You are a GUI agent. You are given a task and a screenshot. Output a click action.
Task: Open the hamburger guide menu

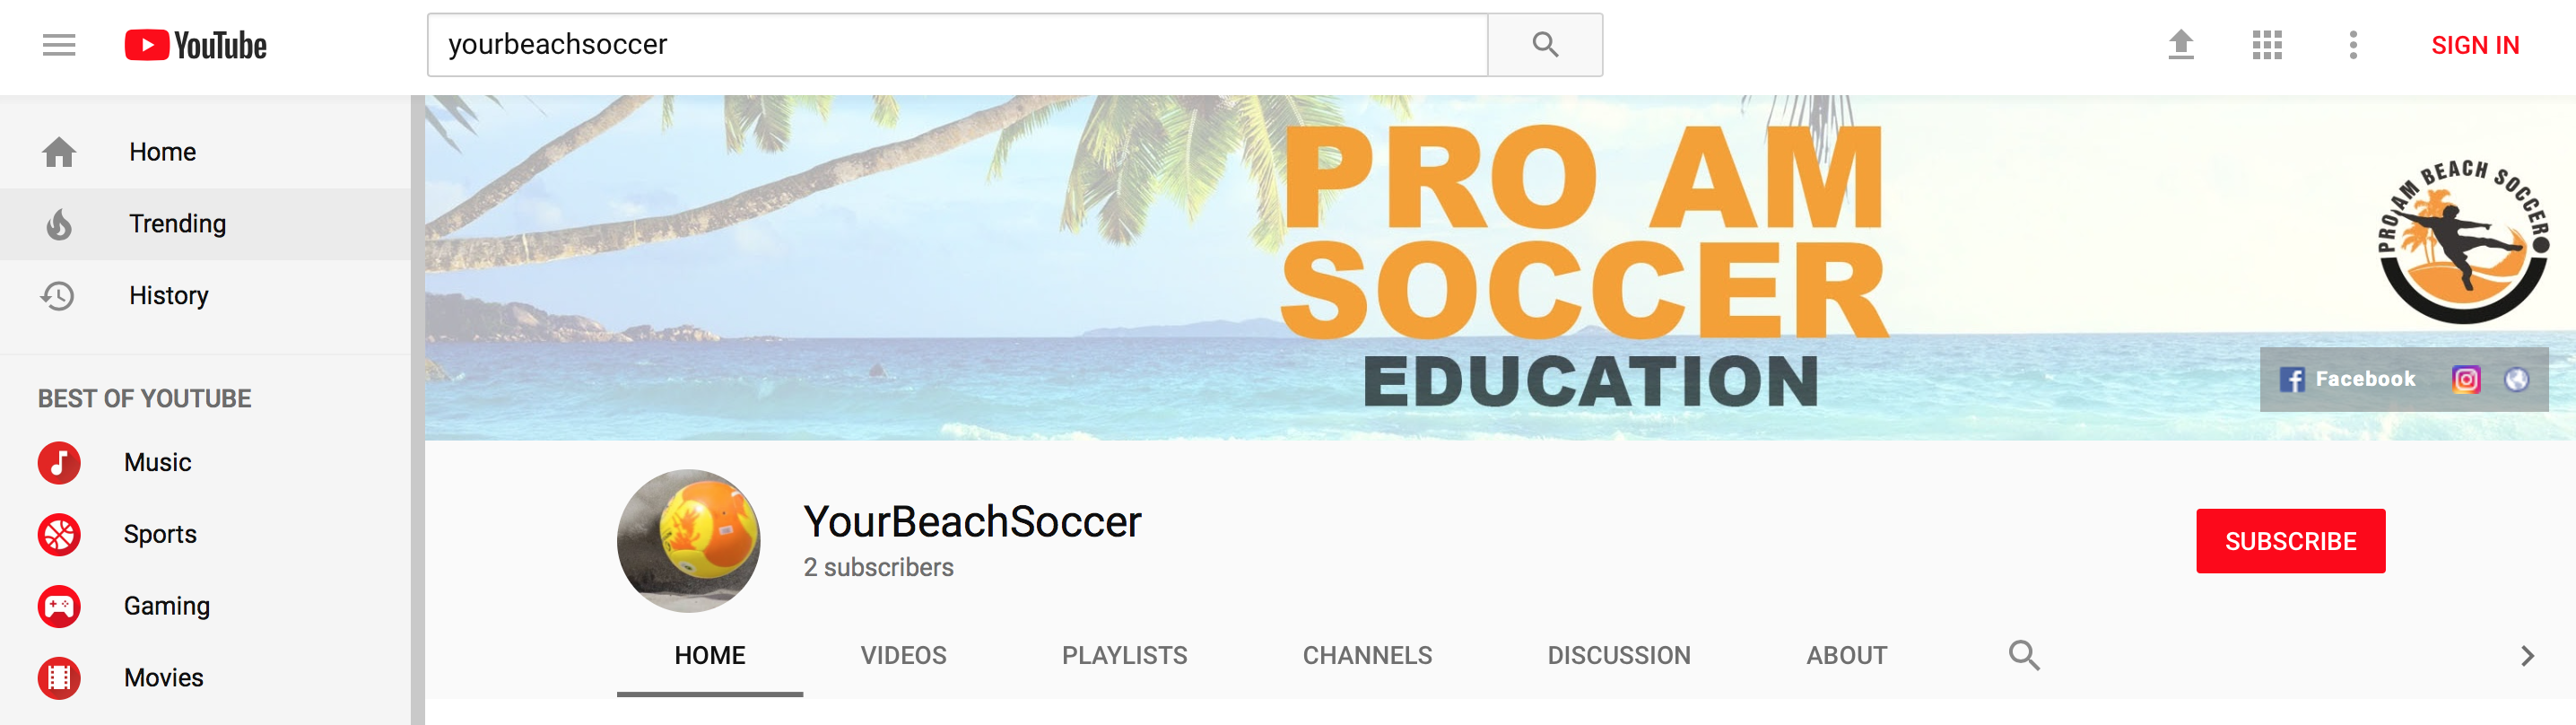click(x=59, y=45)
